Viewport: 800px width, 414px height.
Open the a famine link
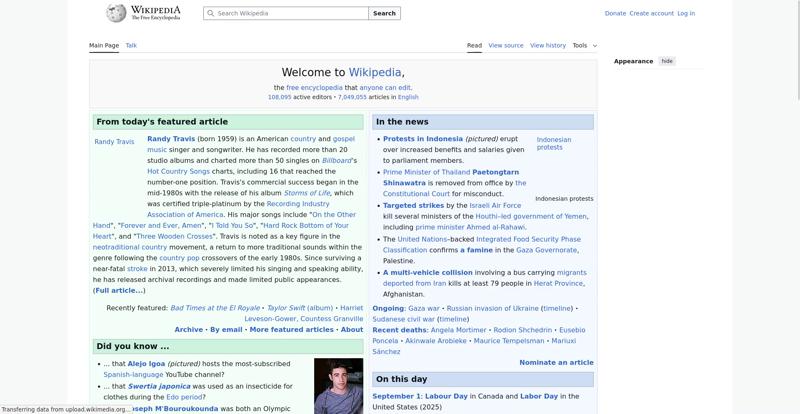coord(476,250)
